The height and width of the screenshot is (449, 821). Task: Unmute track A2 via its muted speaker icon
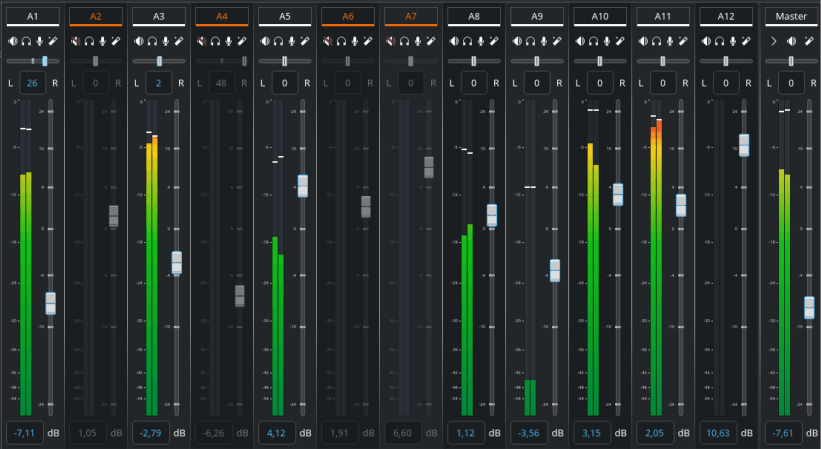click(x=75, y=41)
